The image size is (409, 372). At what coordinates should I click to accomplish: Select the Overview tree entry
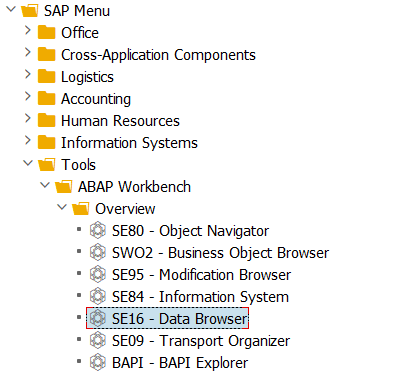coord(125,209)
